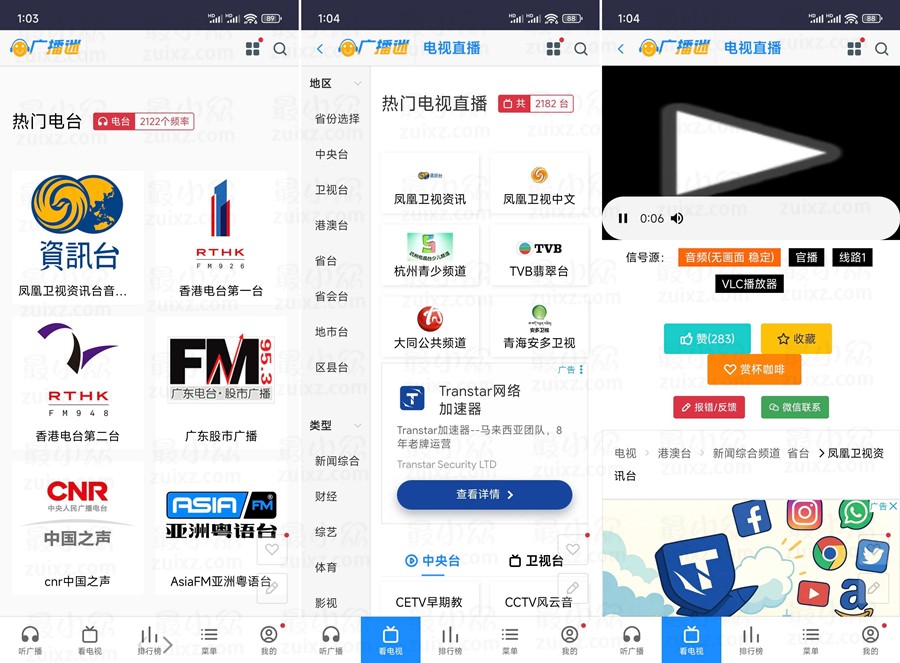
Task: Select 卫视台 in region sidebar
Action: coord(331,190)
